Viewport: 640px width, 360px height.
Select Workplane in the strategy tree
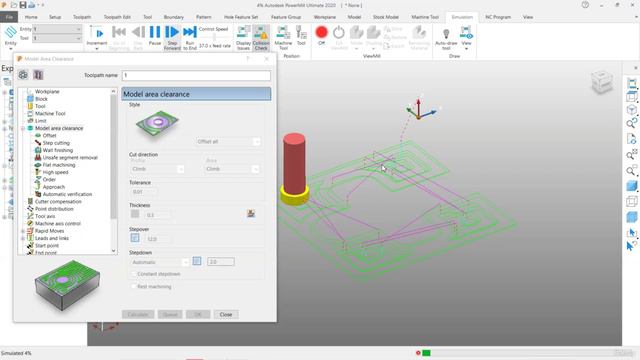tap(47, 91)
